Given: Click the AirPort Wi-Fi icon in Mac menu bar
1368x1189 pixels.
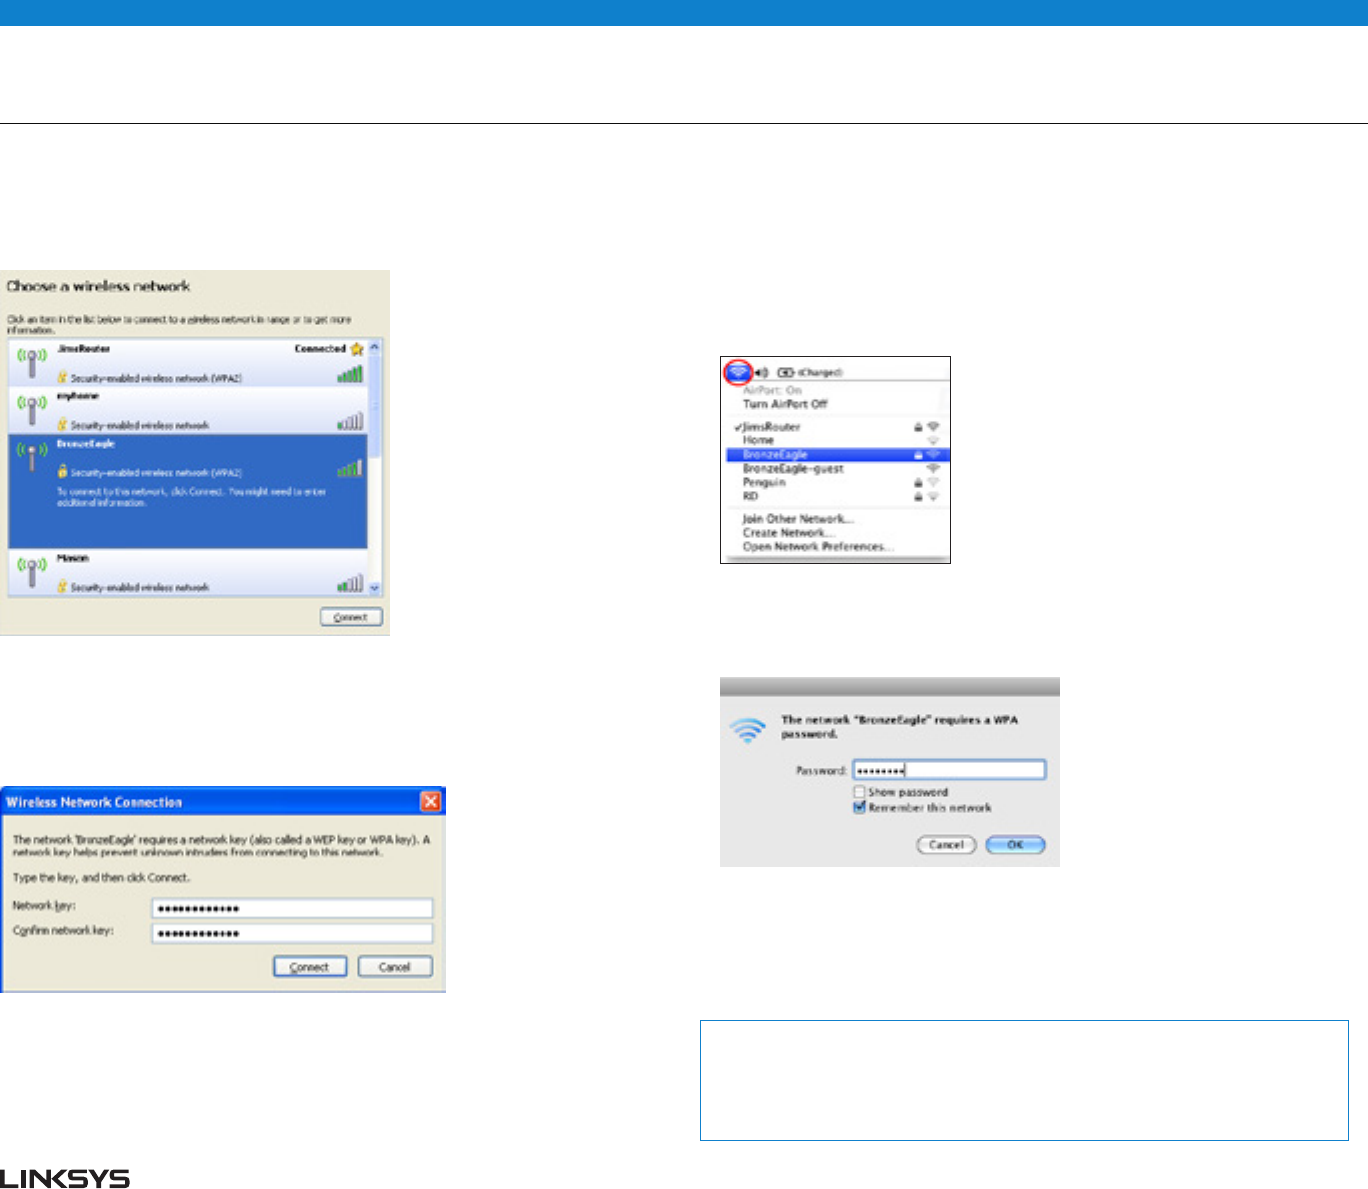Looking at the screenshot, I should pos(738,372).
